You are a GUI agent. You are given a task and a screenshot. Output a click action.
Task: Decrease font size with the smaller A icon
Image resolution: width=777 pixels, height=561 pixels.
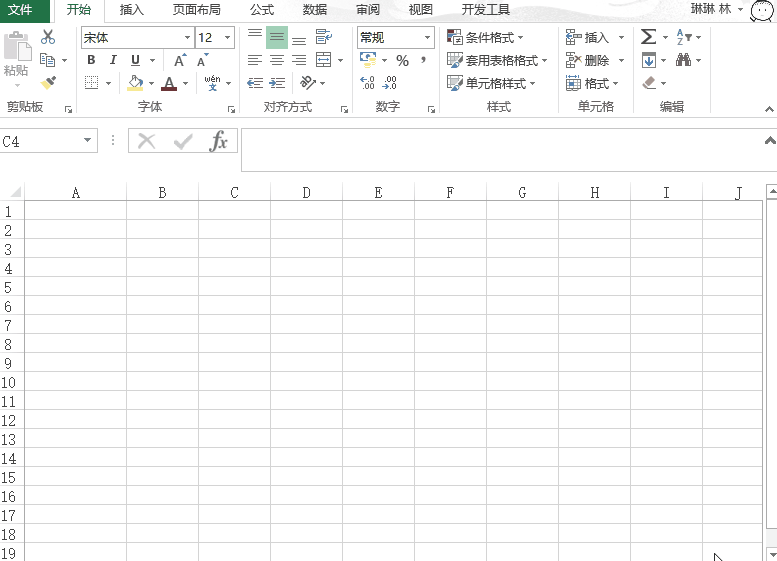(x=203, y=60)
